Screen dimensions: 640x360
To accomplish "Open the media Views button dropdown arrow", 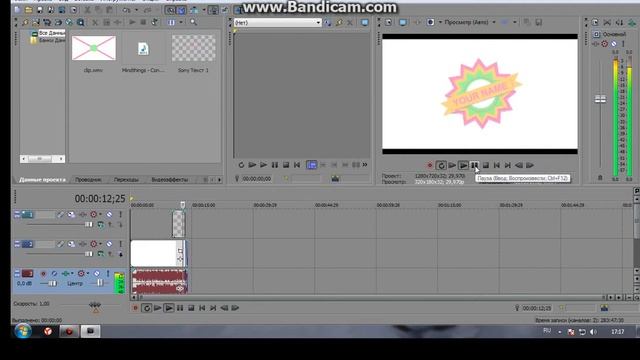I will point(181,22).
